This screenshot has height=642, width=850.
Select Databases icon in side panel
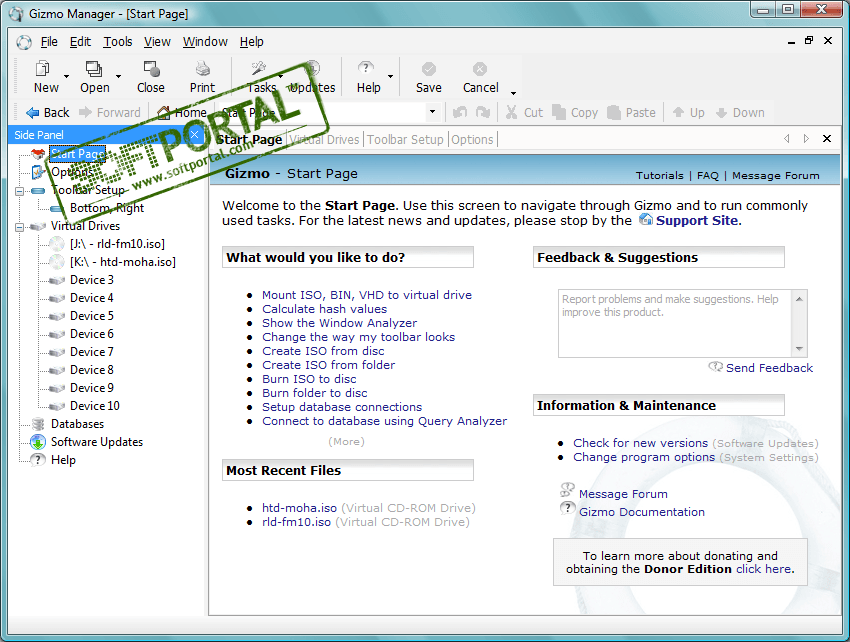[x=38, y=424]
